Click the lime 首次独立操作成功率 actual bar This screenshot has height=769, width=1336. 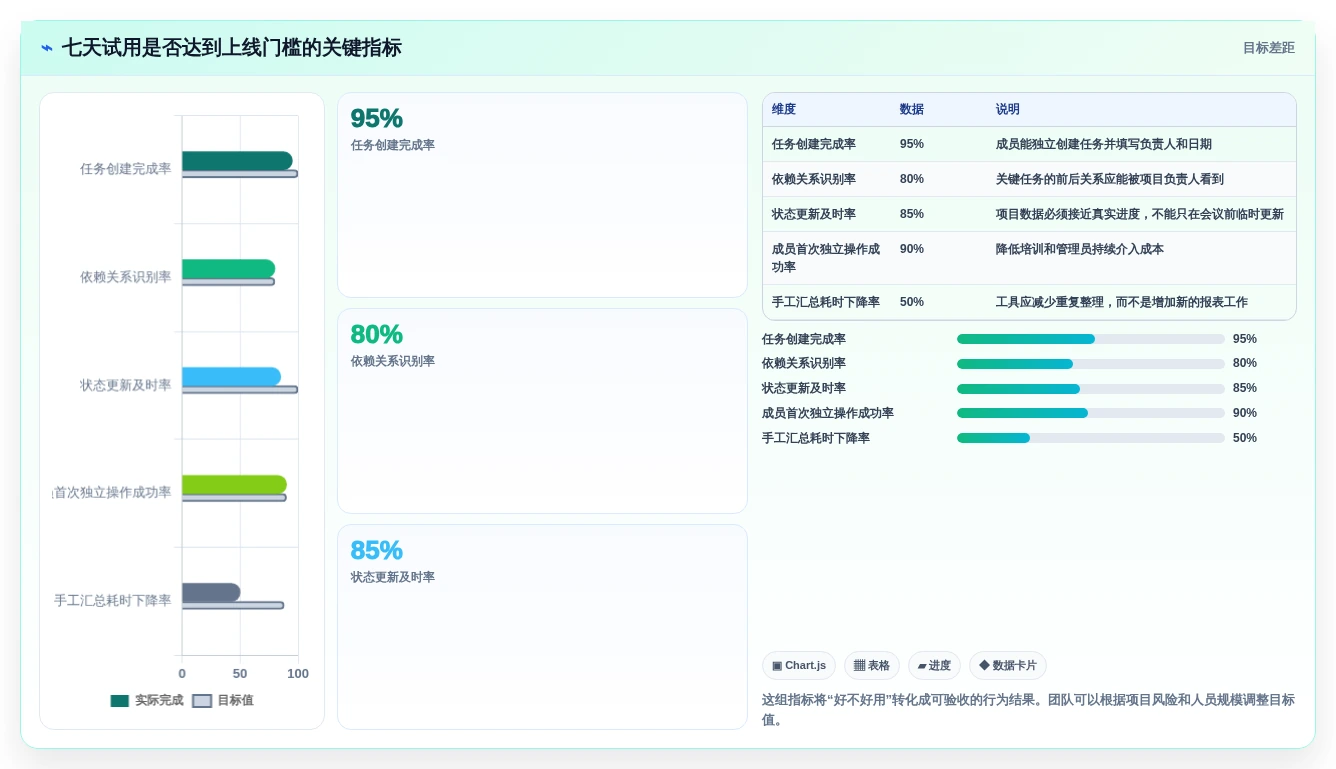click(x=234, y=485)
